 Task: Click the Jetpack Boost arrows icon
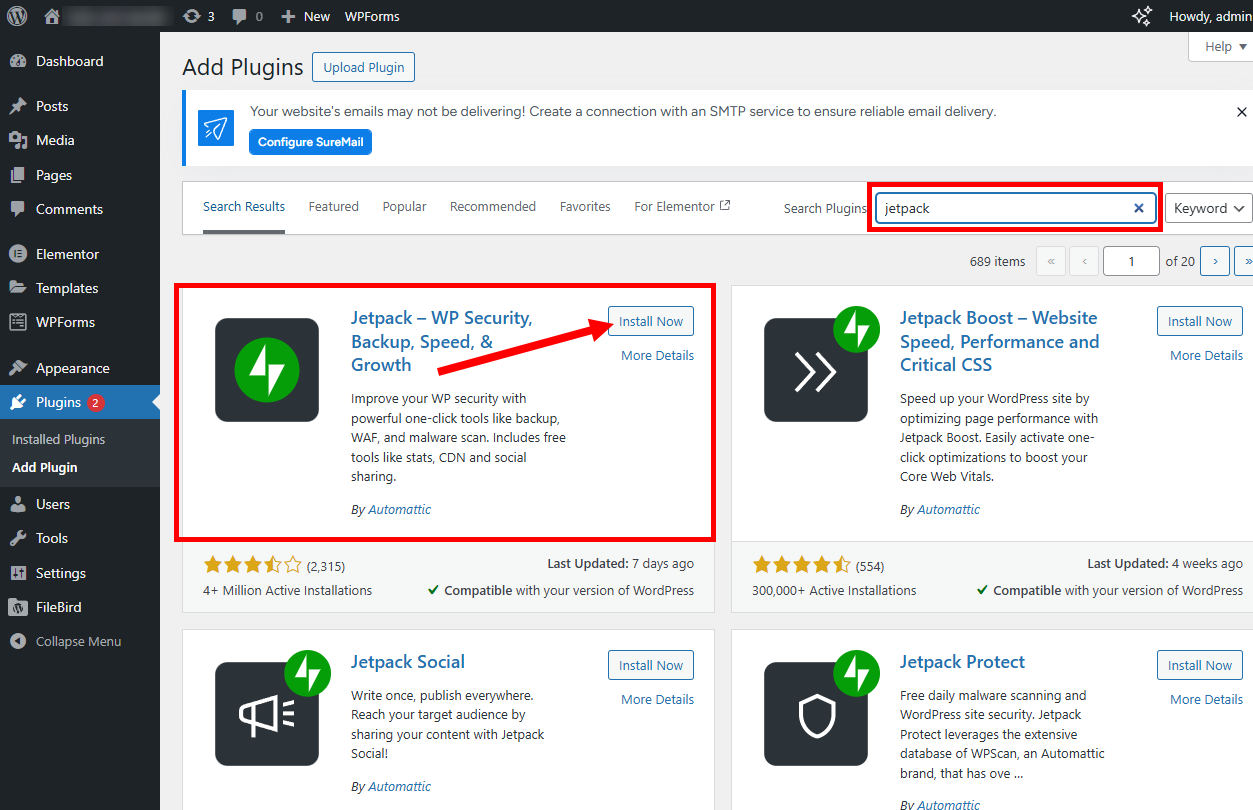816,370
